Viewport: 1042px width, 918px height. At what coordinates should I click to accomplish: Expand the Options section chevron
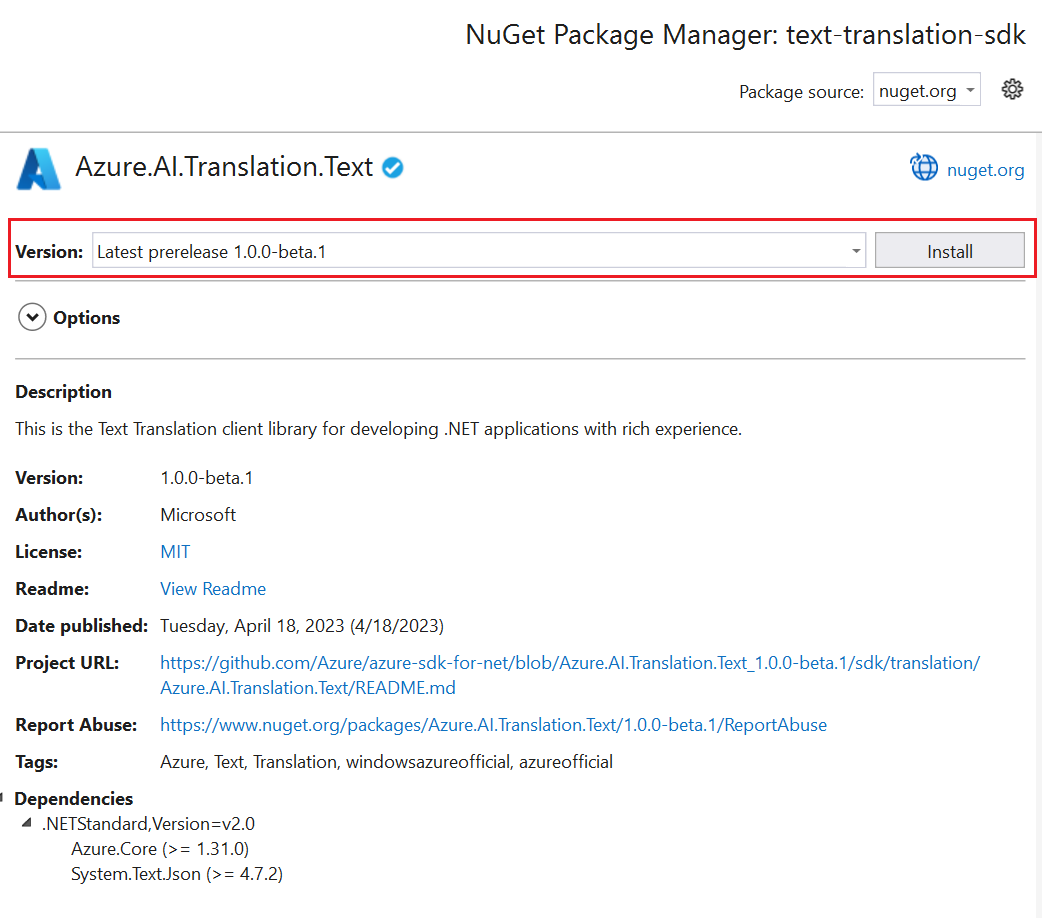point(31,316)
